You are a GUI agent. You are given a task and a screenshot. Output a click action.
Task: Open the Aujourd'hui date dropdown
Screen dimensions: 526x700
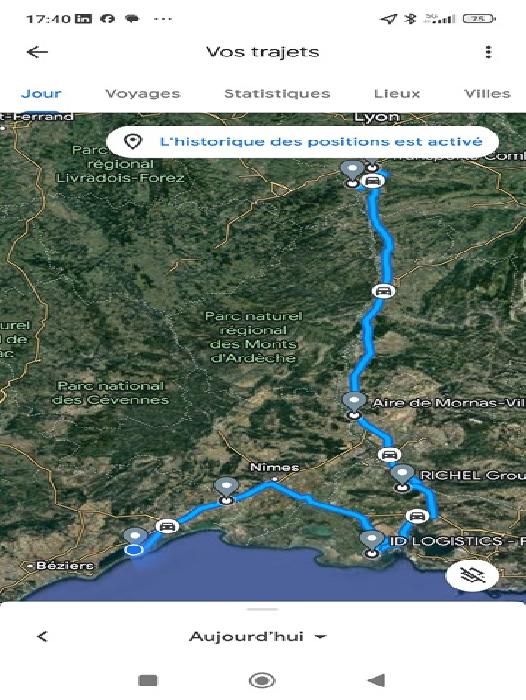click(x=258, y=637)
